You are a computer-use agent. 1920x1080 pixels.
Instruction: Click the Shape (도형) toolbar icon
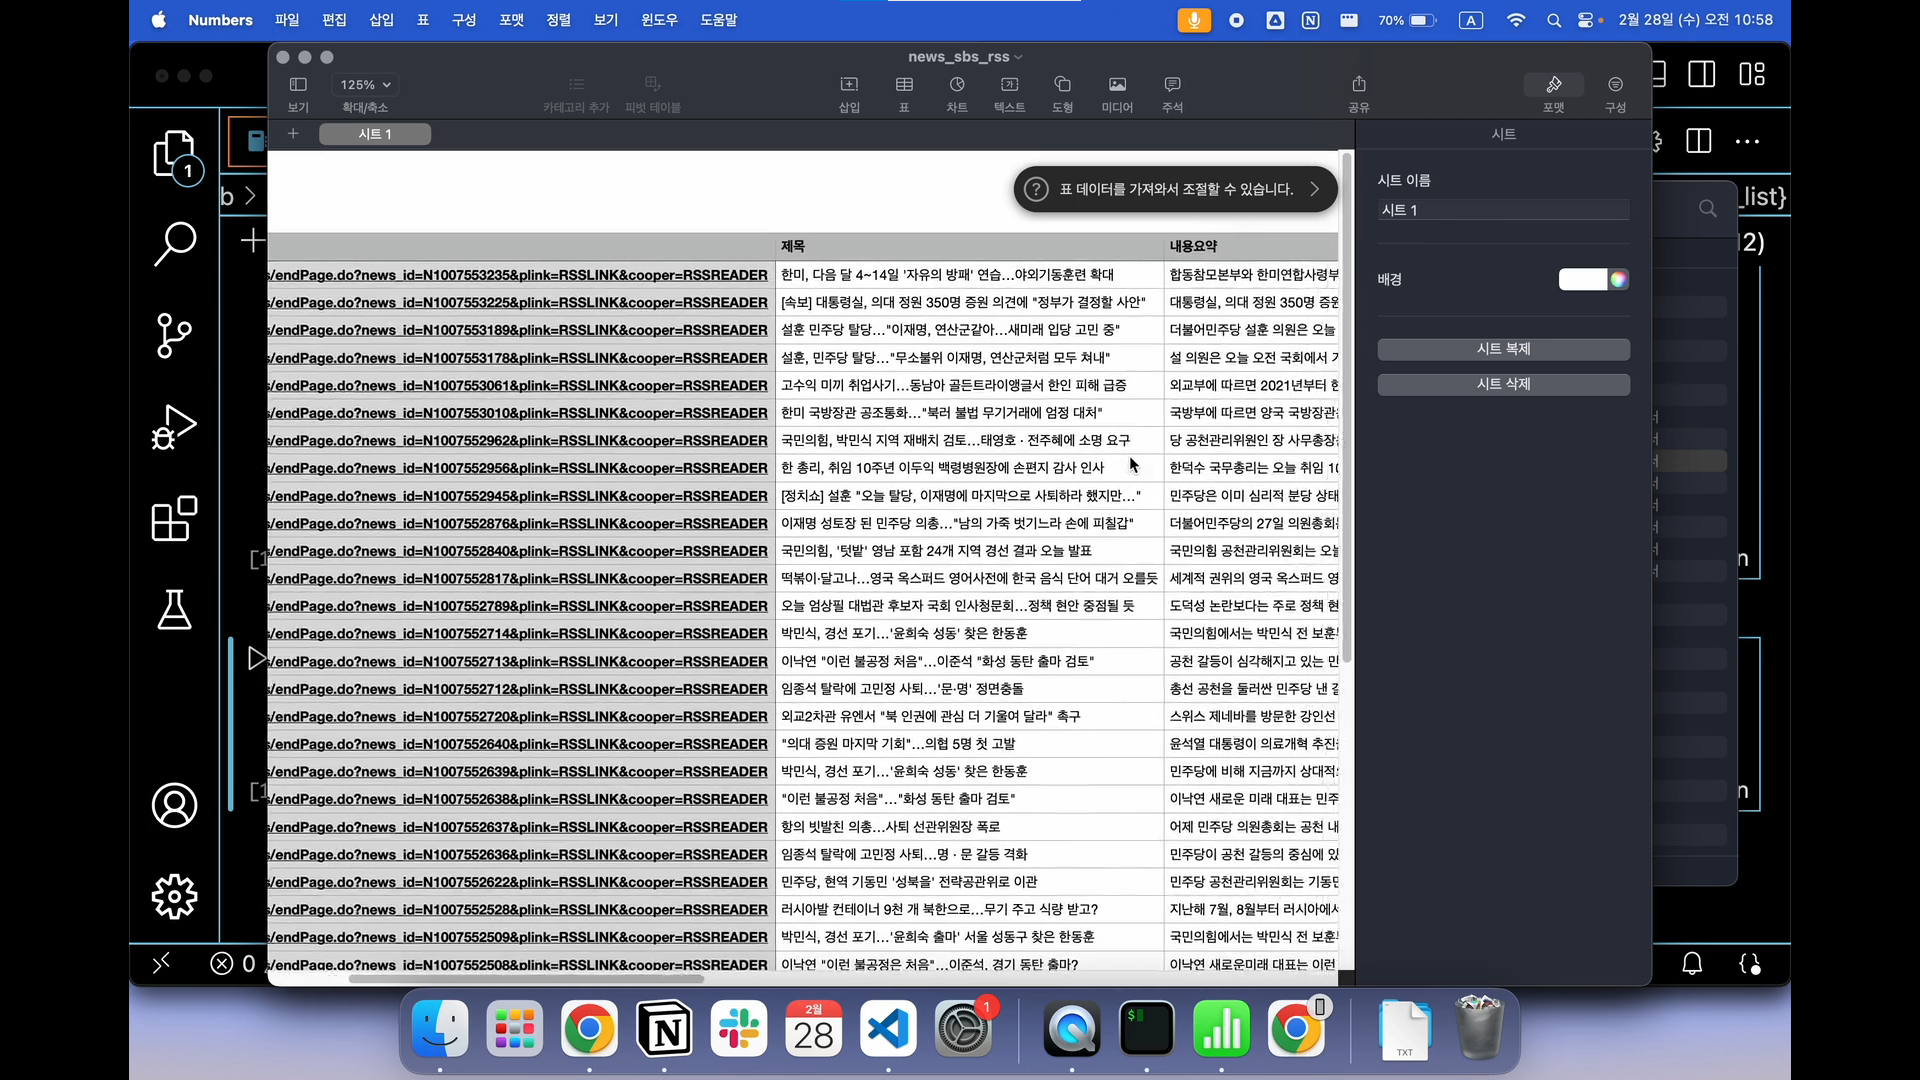(x=1062, y=85)
